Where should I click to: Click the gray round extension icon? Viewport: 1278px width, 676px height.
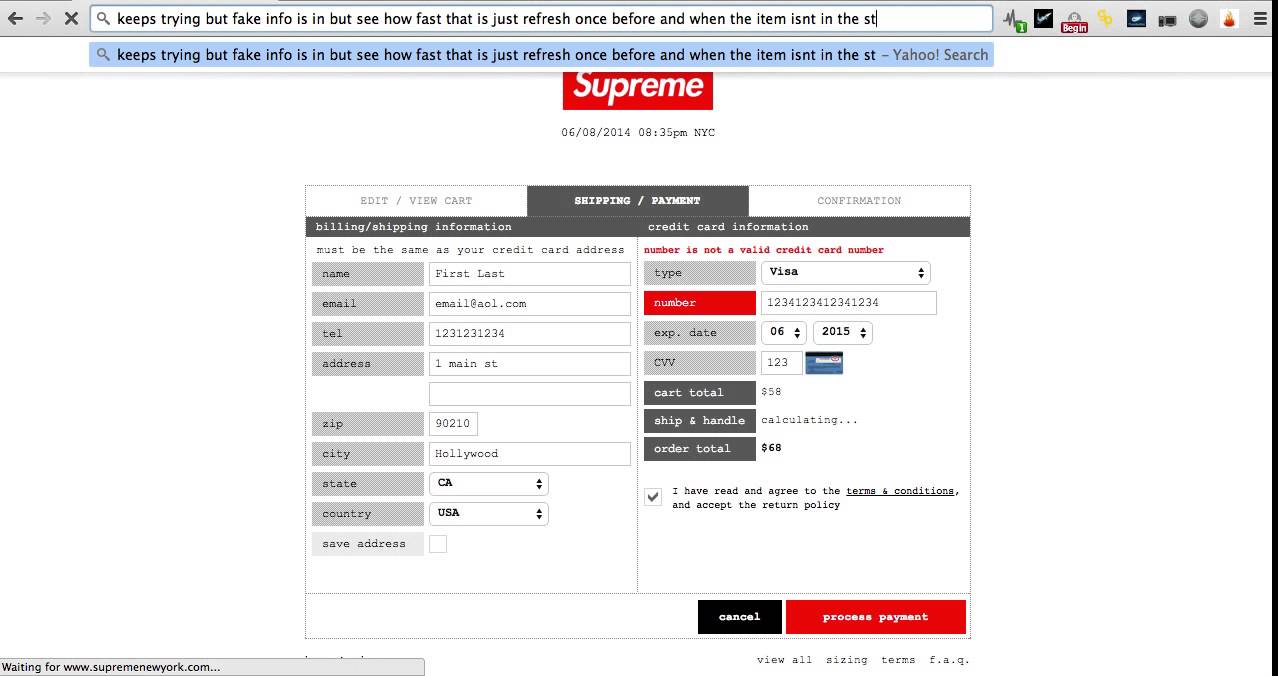1198,18
